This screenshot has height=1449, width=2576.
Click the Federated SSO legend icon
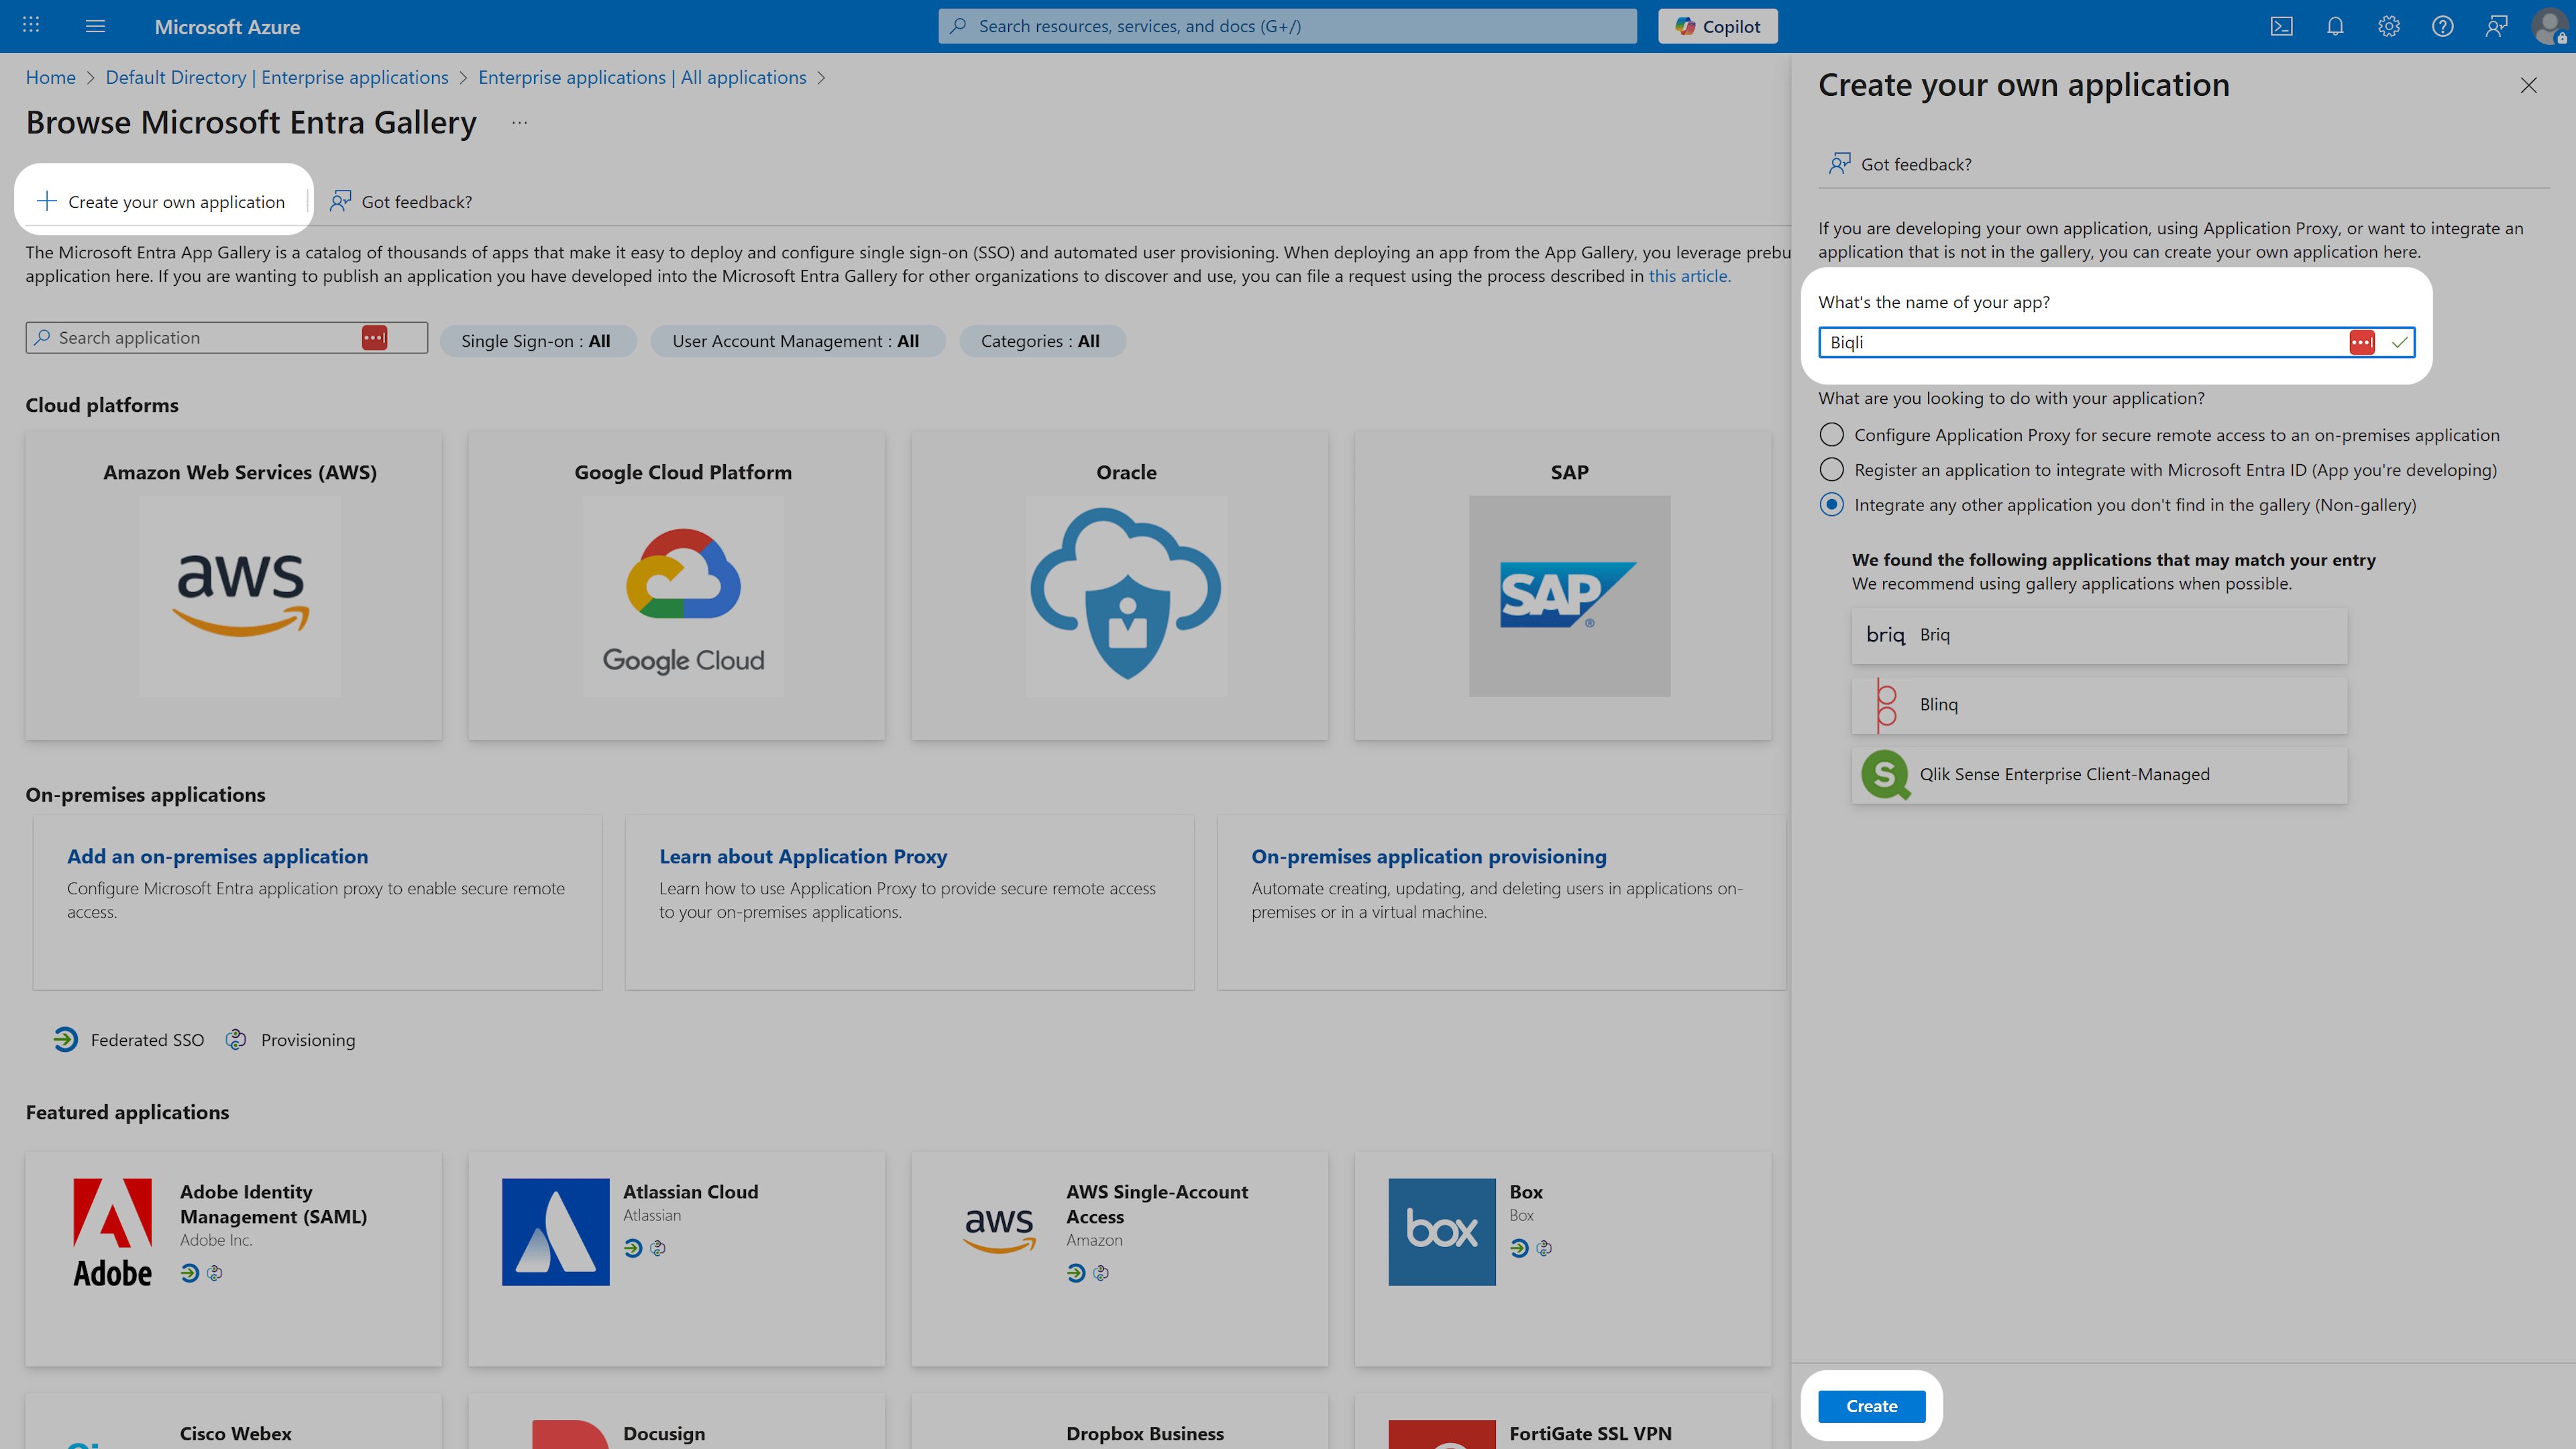coord(65,1039)
